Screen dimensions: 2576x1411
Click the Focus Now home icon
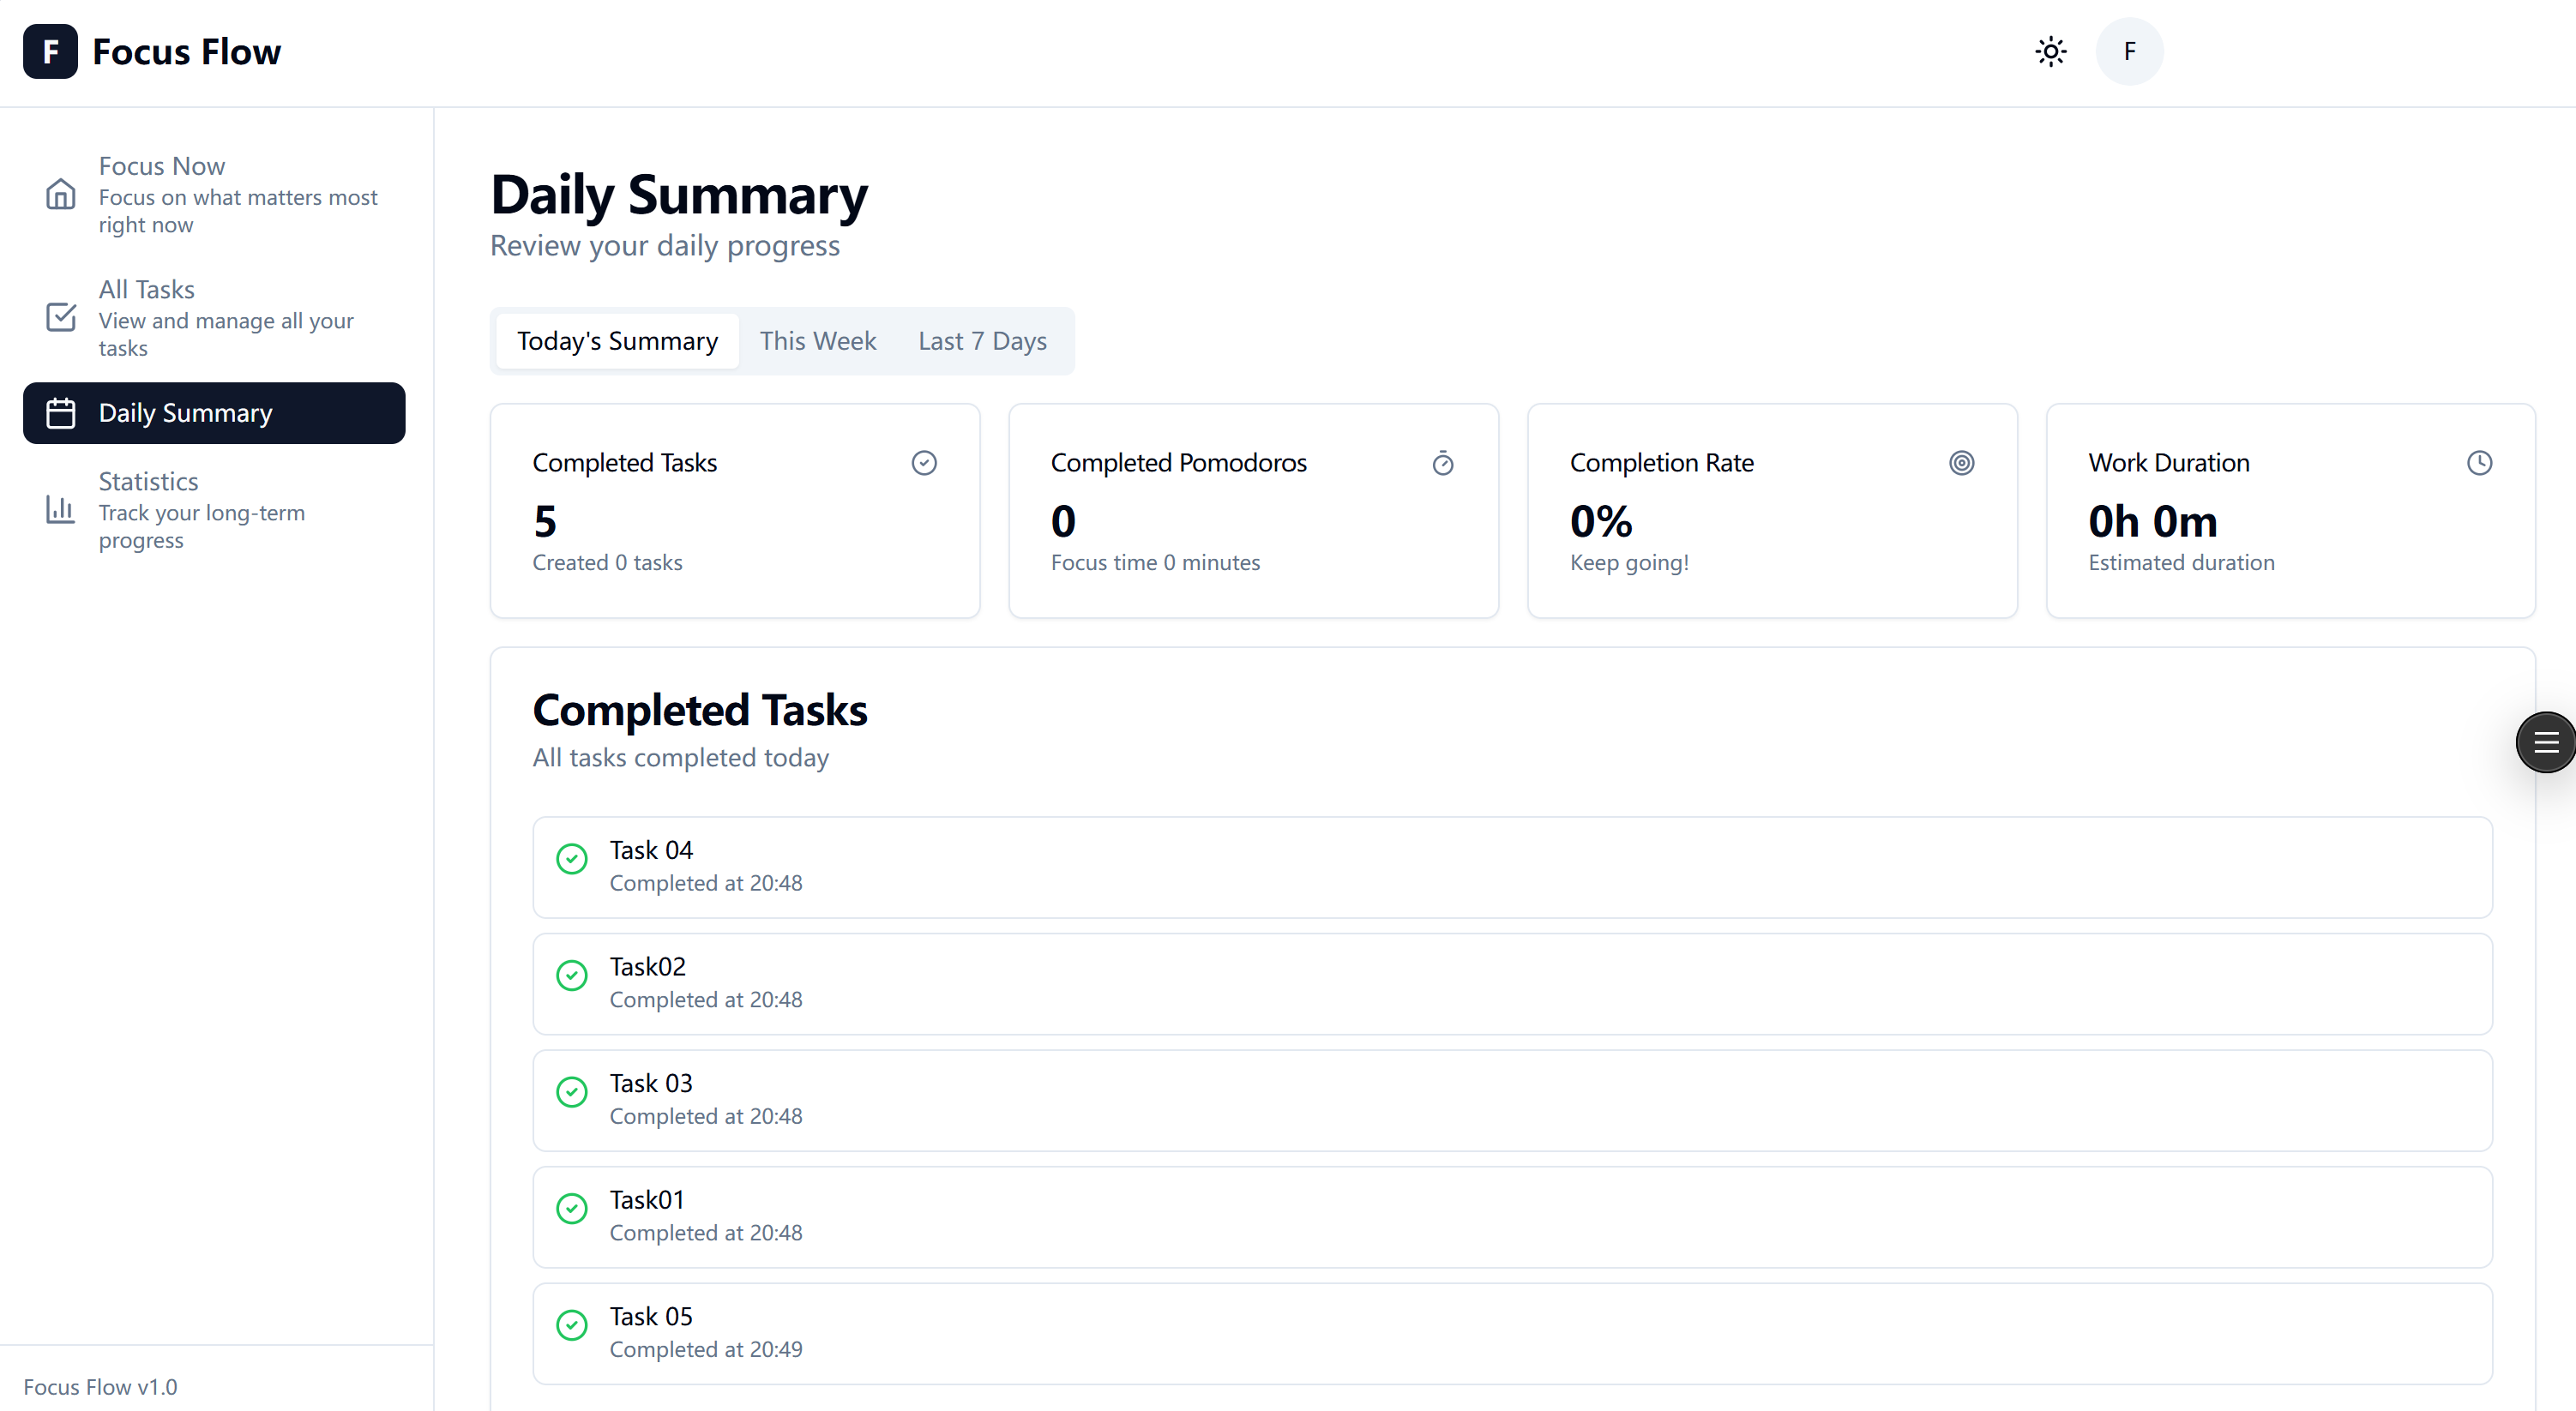coord(60,194)
